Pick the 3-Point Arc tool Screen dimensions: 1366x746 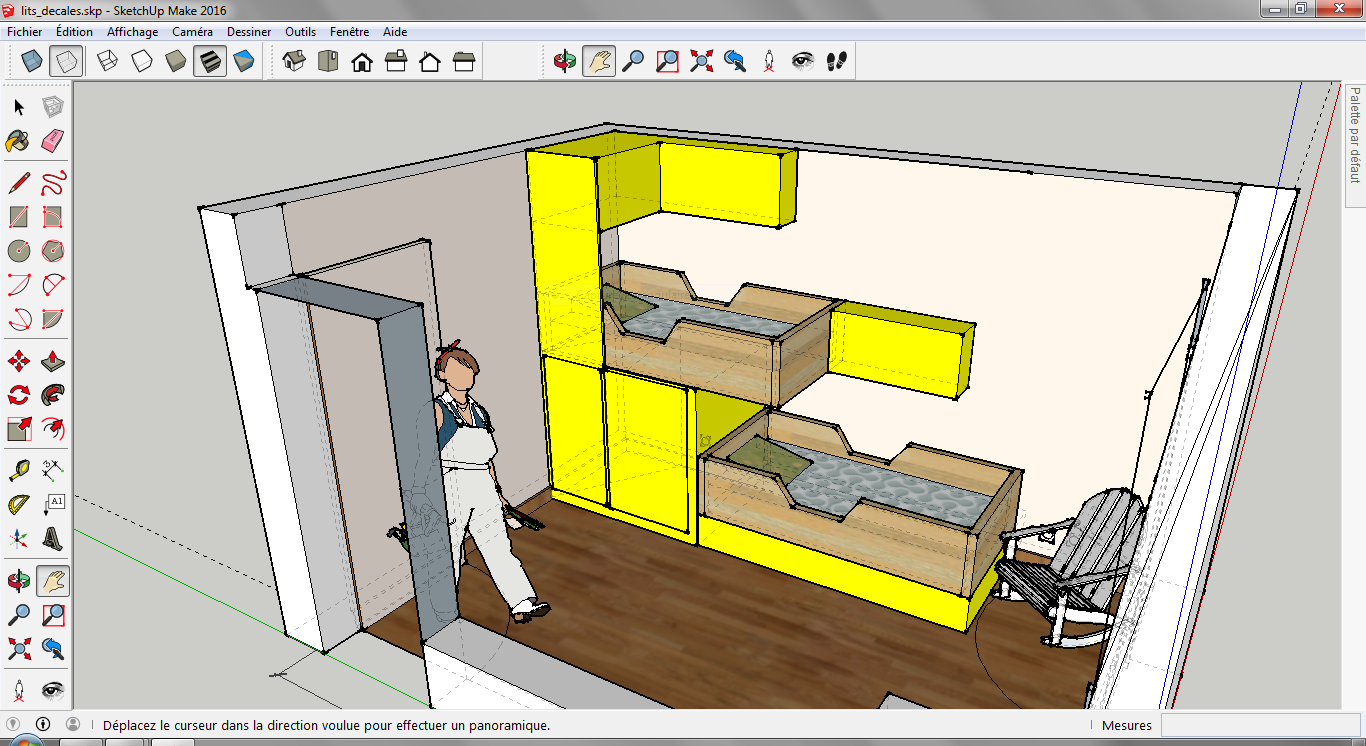click(x=19, y=319)
